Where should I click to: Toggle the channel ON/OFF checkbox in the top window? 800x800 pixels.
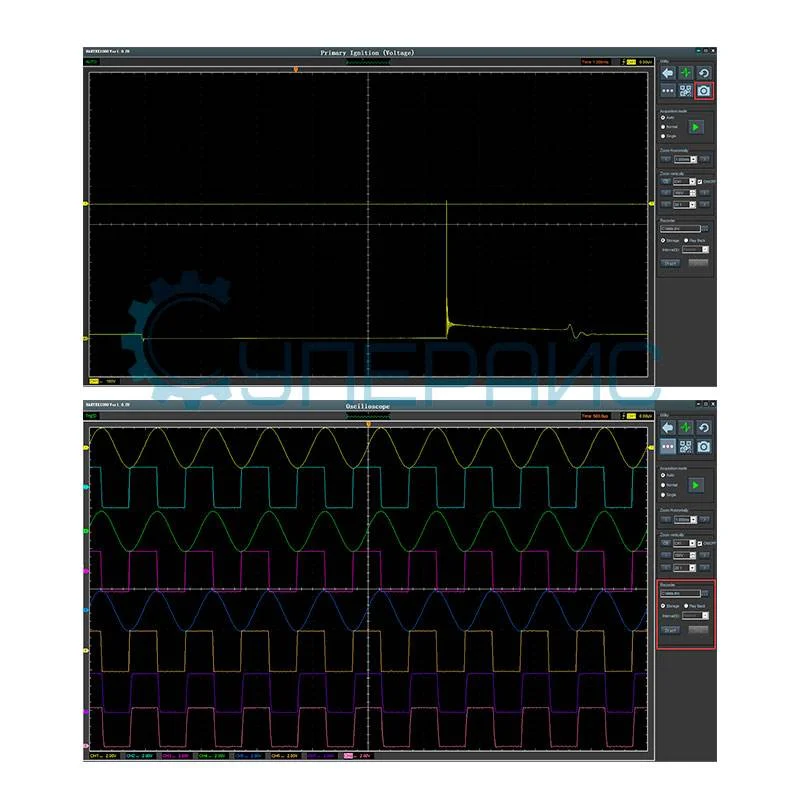(x=700, y=181)
